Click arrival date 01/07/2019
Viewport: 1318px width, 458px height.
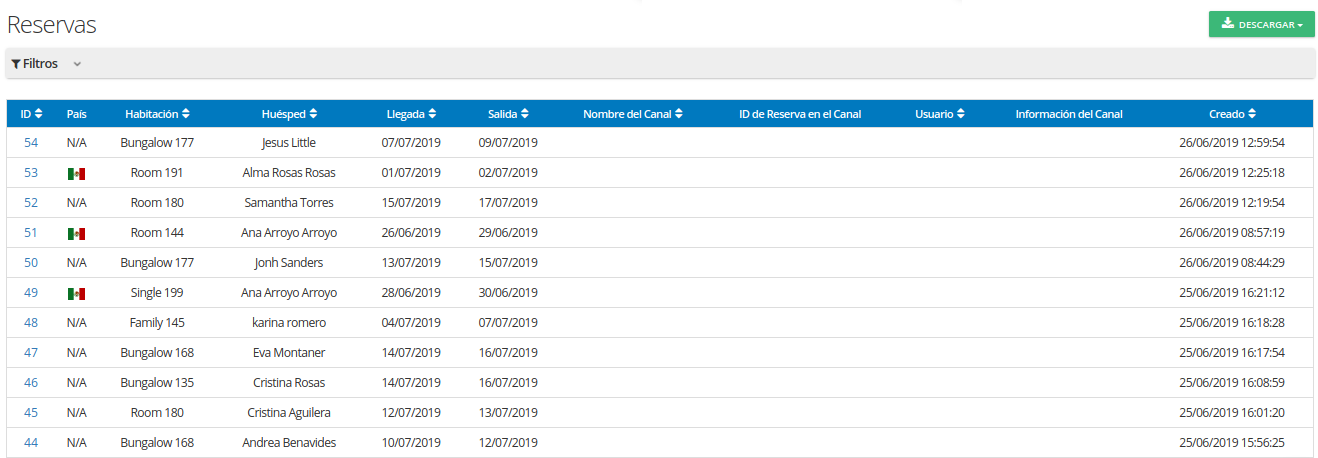(x=411, y=173)
